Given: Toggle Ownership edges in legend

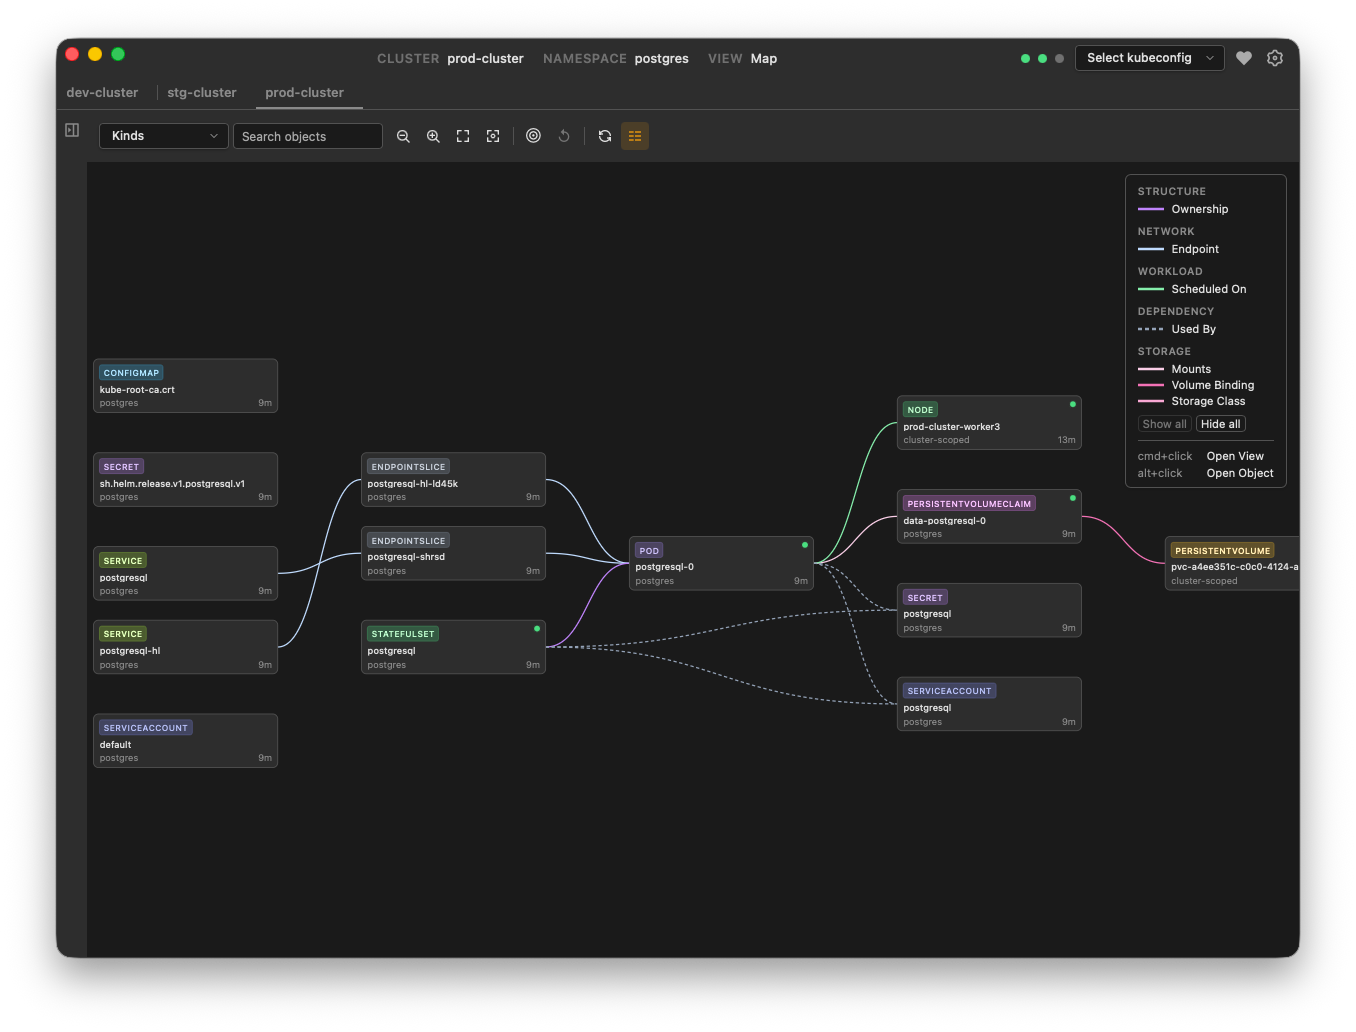Looking at the screenshot, I should coord(1183,209).
